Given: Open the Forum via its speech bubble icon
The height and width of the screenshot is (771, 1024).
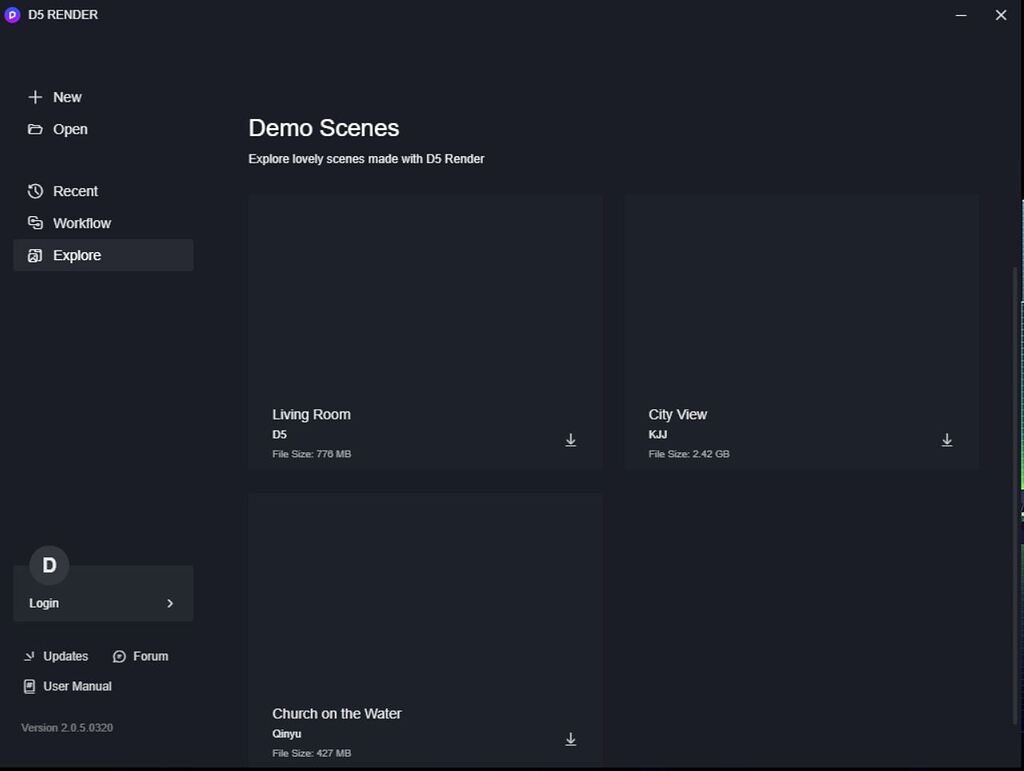Looking at the screenshot, I should click(119, 656).
